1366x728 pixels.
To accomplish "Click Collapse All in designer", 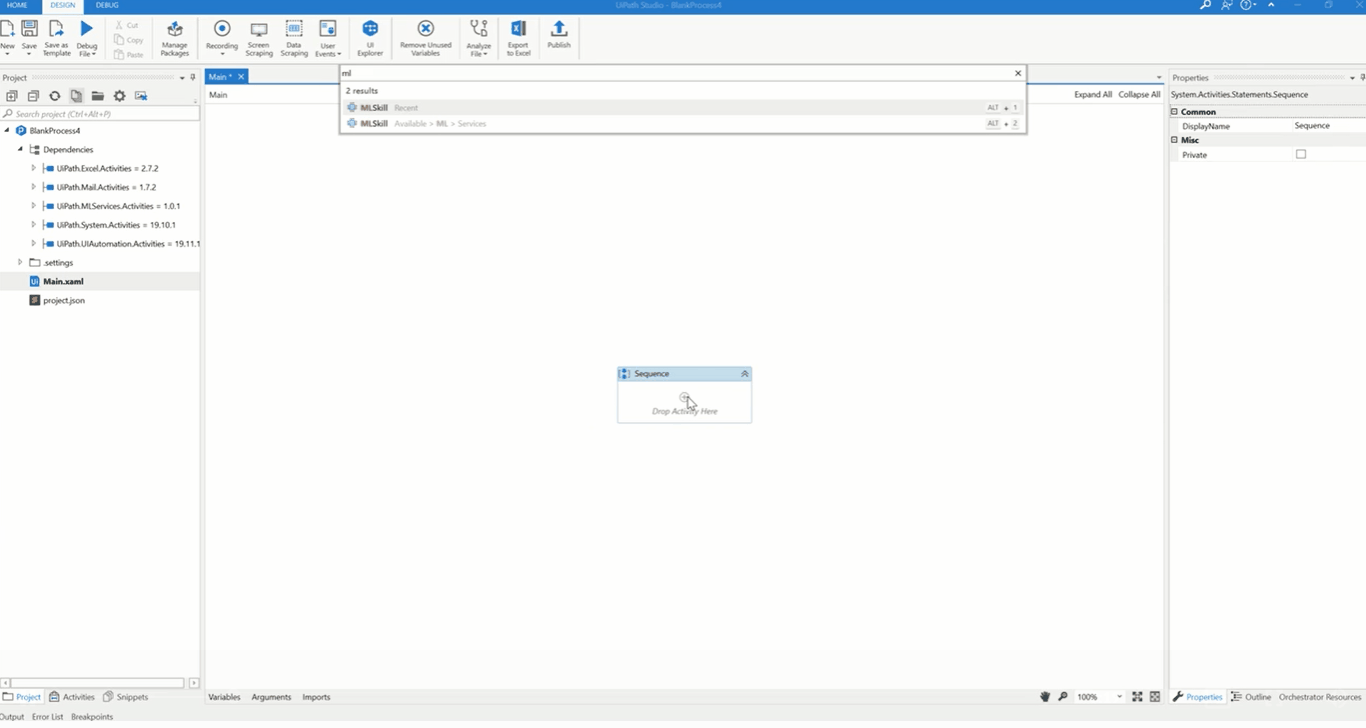I will (1139, 95).
